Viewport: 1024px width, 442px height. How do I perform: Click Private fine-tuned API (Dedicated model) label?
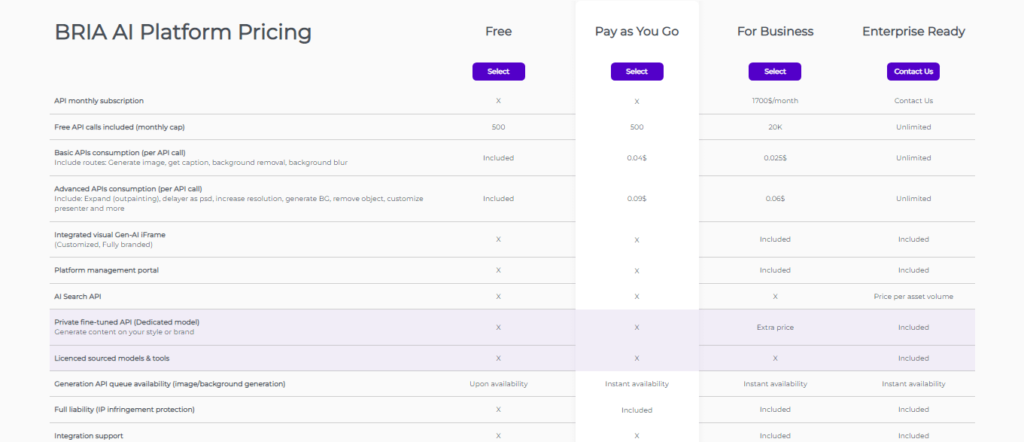tap(127, 322)
